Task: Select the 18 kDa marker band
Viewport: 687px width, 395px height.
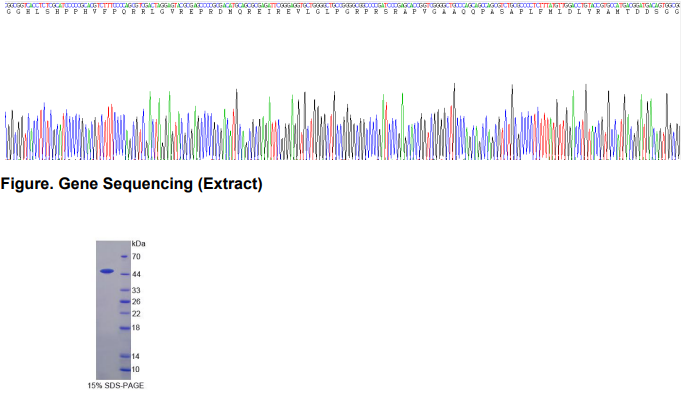Action: click(x=124, y=328)
